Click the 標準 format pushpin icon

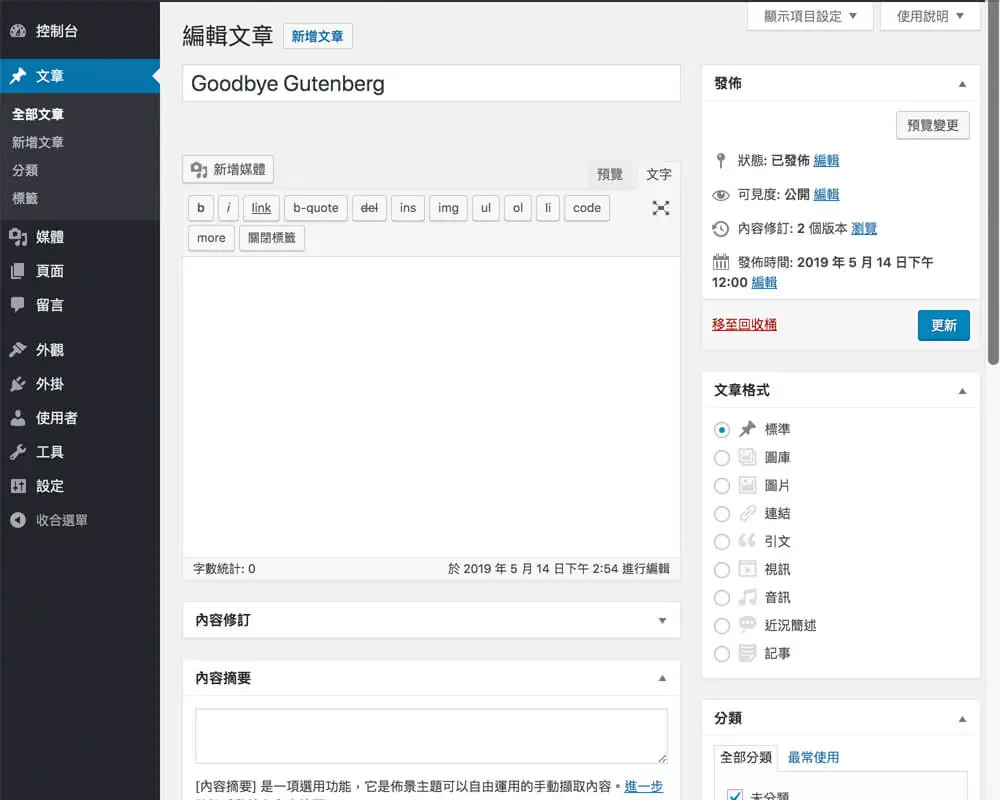click(x=747, y=429)
